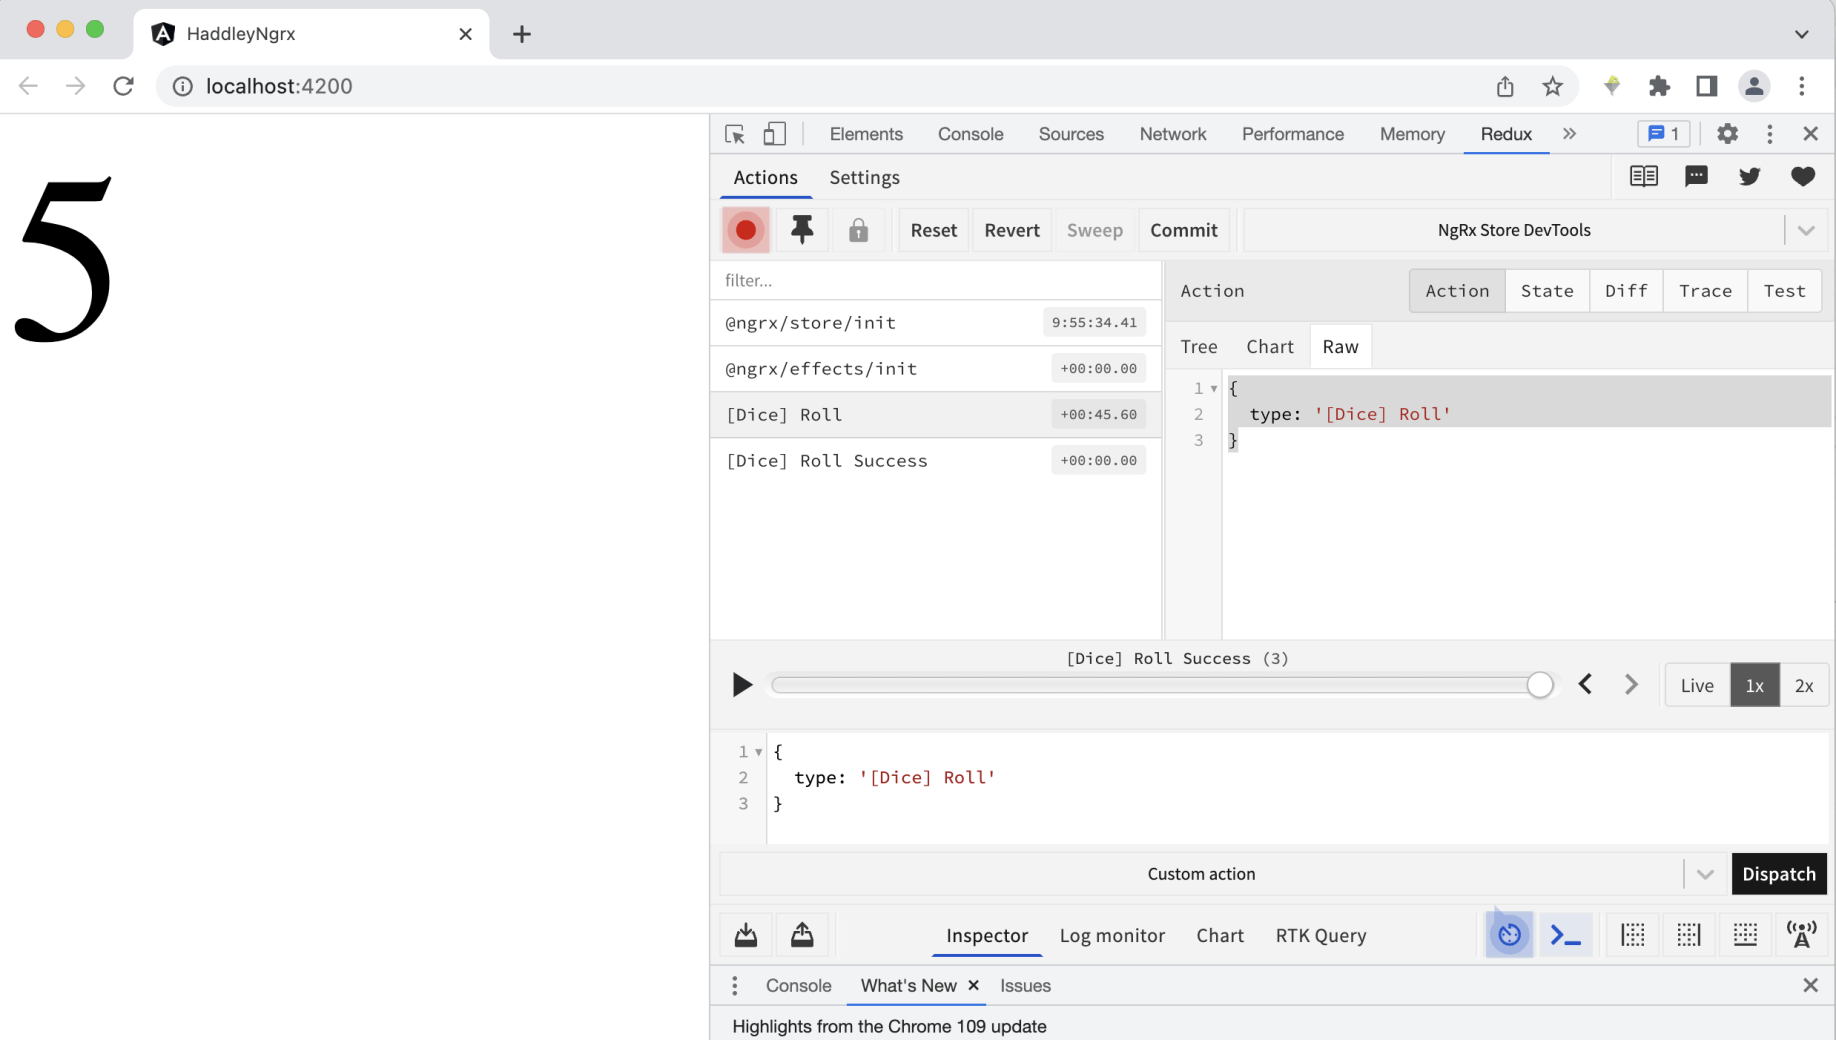Screen dimensions: 1836x1040
Task: Toggle the dispatcher terminal prompt icon
Action: [1565, 935]
